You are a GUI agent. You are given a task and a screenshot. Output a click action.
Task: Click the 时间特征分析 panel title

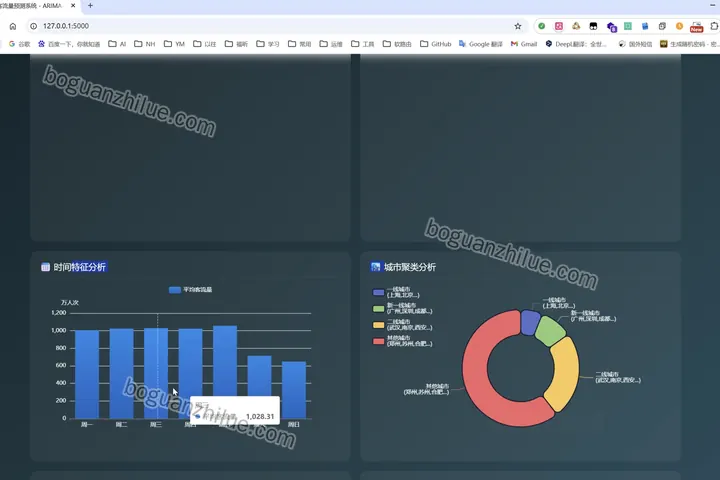(x=79, y=267)
